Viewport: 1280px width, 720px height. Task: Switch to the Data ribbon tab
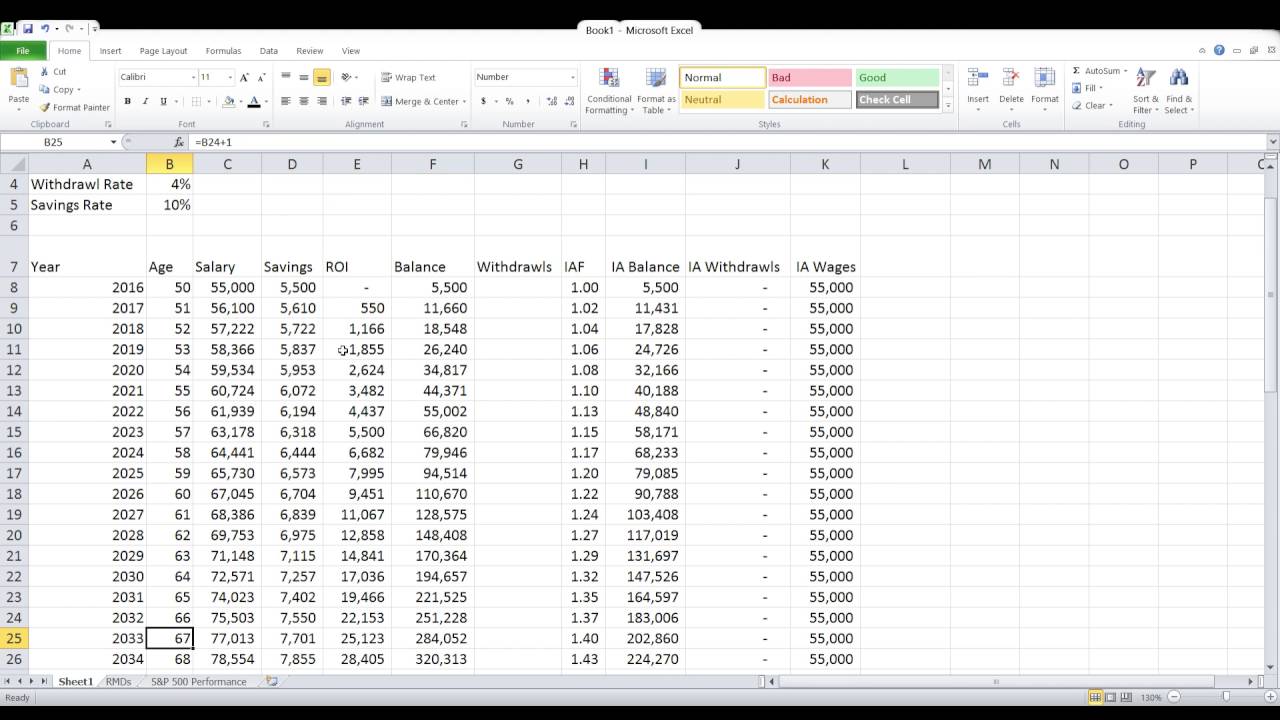pos(269,51)
